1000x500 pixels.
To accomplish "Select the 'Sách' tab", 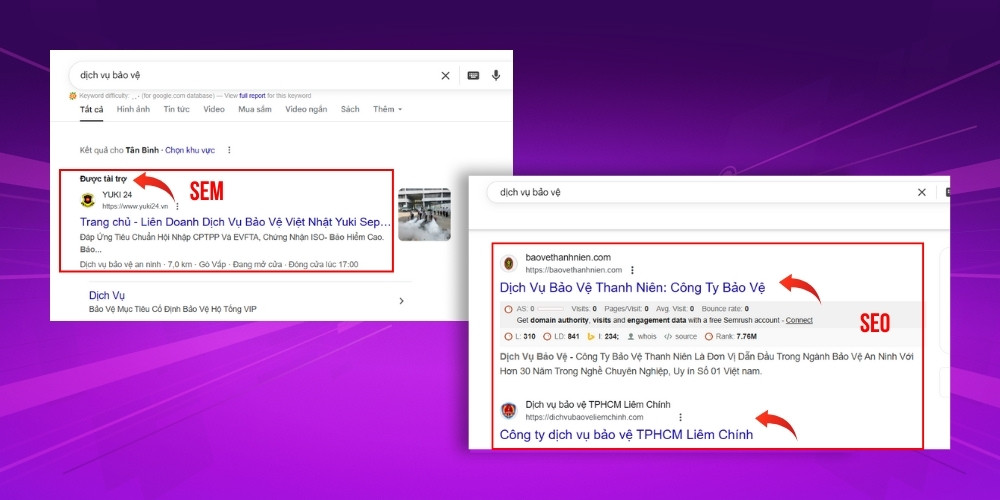I will pos(350,109).
